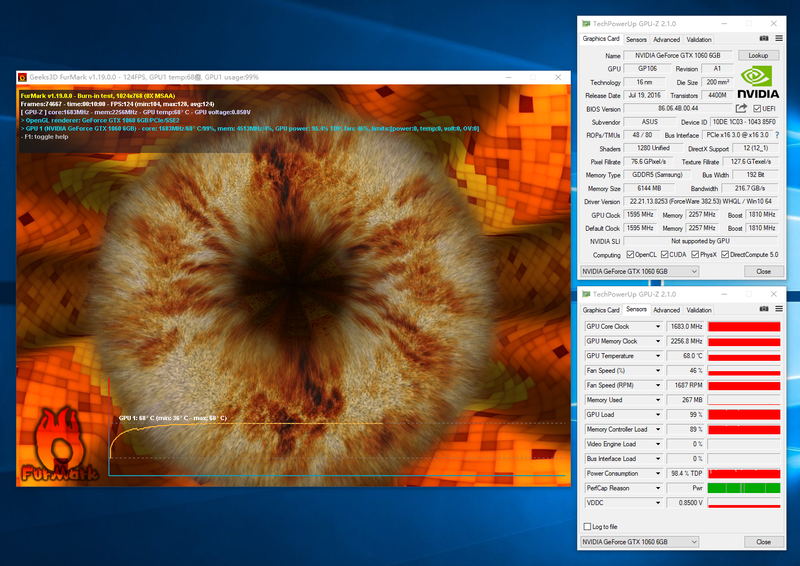Image resolution: width=800 pixels, height=566 pixels.
Task: Click the Release Date Jul 19, 2016 field
Action: point(644,95)
